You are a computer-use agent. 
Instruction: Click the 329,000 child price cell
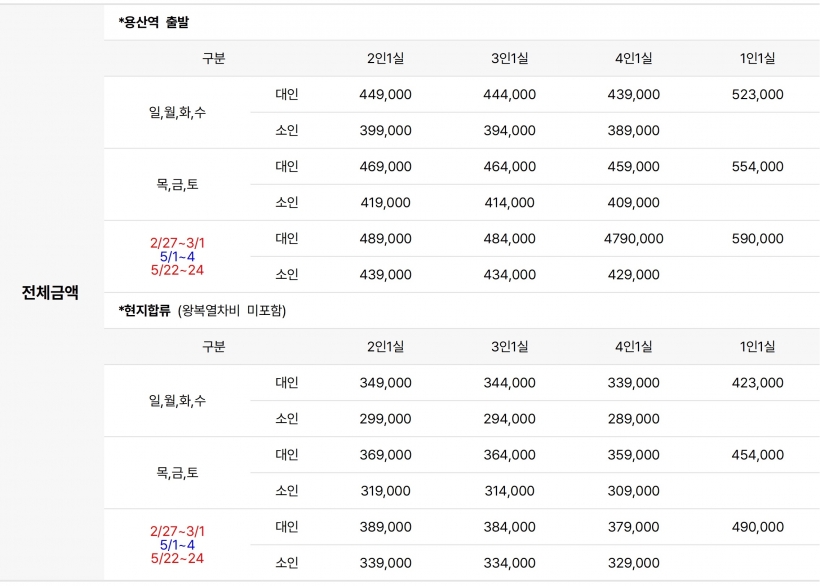click(633, 563)
